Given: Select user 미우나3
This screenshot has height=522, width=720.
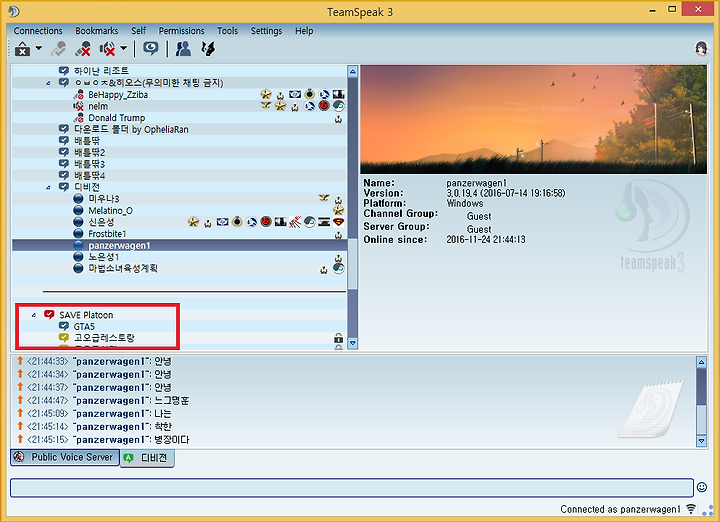Looking at the screenshot, I should point(104,199).
